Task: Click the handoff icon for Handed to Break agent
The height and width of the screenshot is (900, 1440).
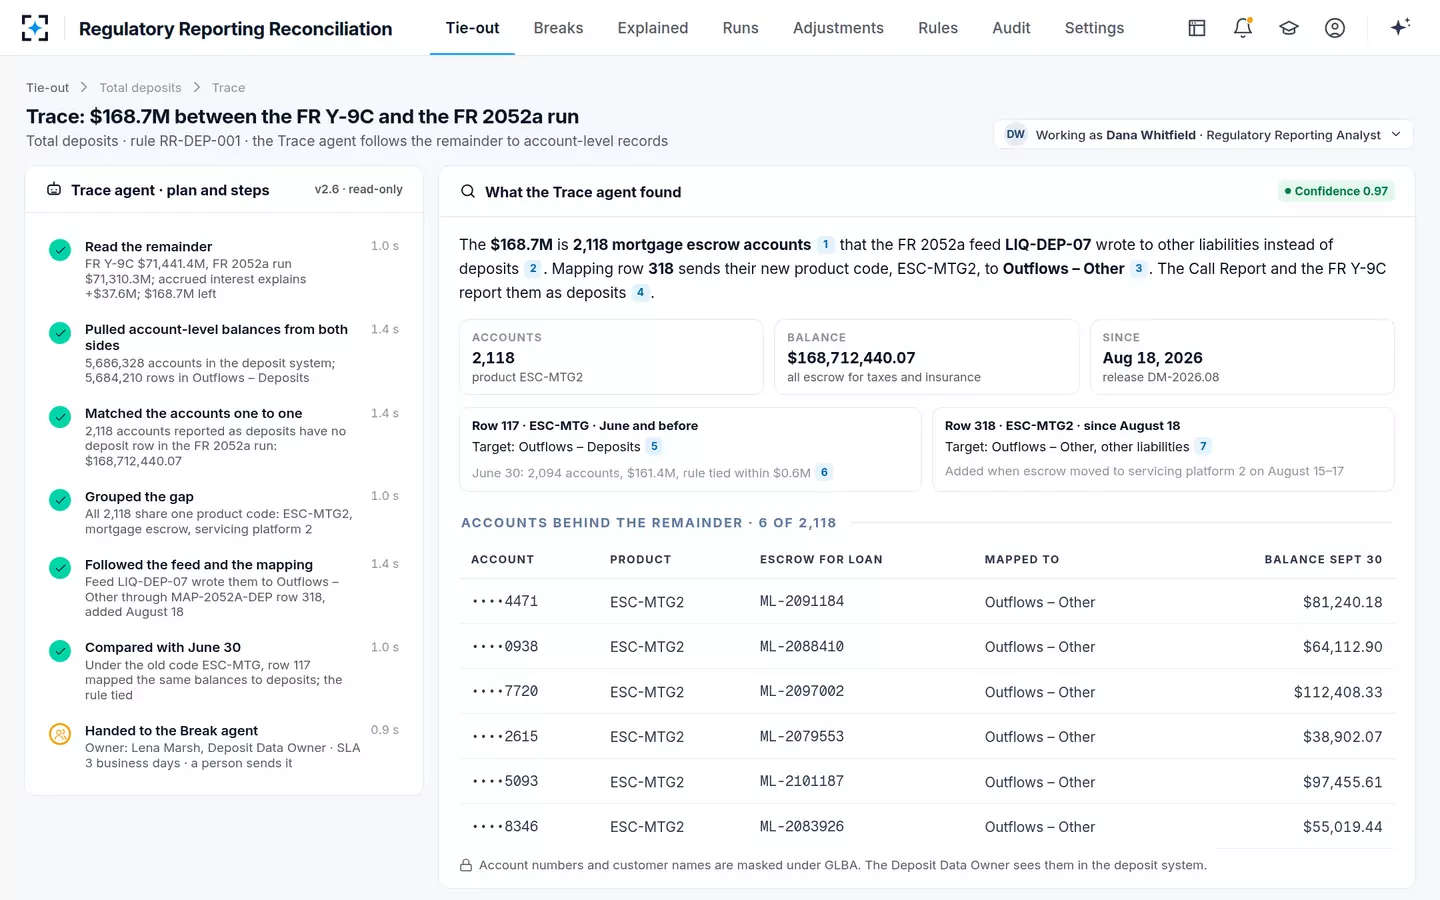Action: 60,734
